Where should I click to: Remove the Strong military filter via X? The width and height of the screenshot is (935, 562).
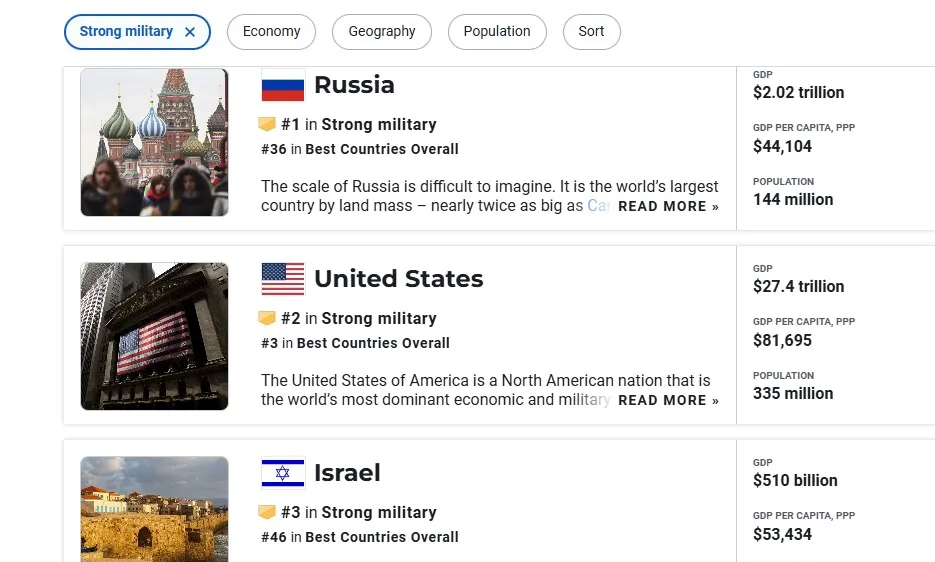tap(190, 32)
